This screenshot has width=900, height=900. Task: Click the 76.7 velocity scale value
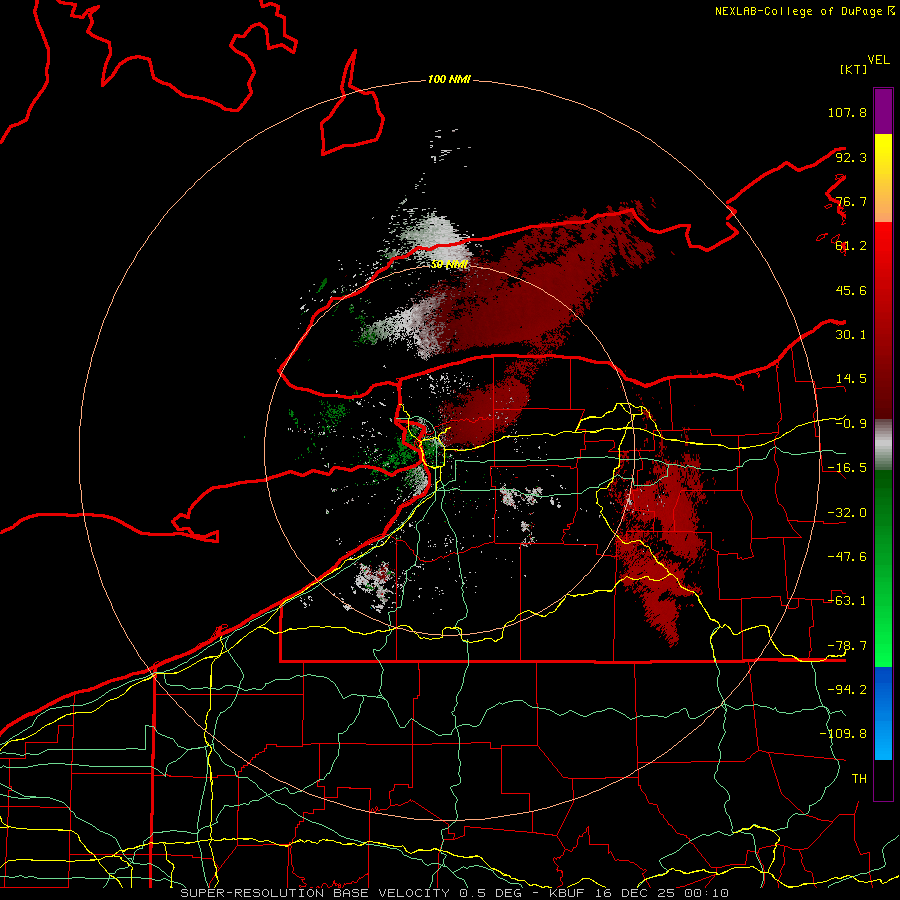click(851, 201)
